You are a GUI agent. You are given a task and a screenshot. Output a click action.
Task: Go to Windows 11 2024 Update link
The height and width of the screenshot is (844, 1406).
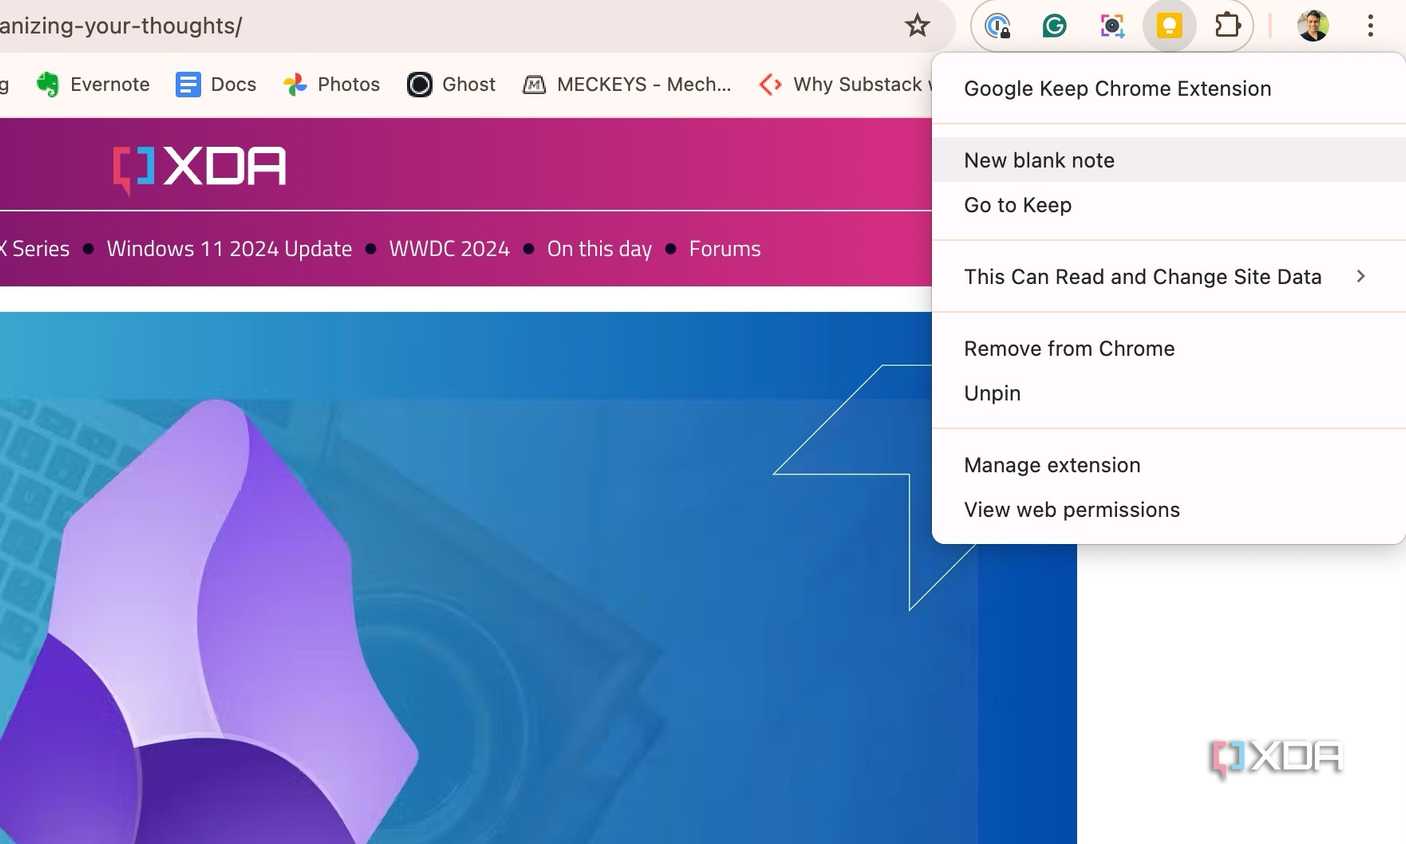229,249
